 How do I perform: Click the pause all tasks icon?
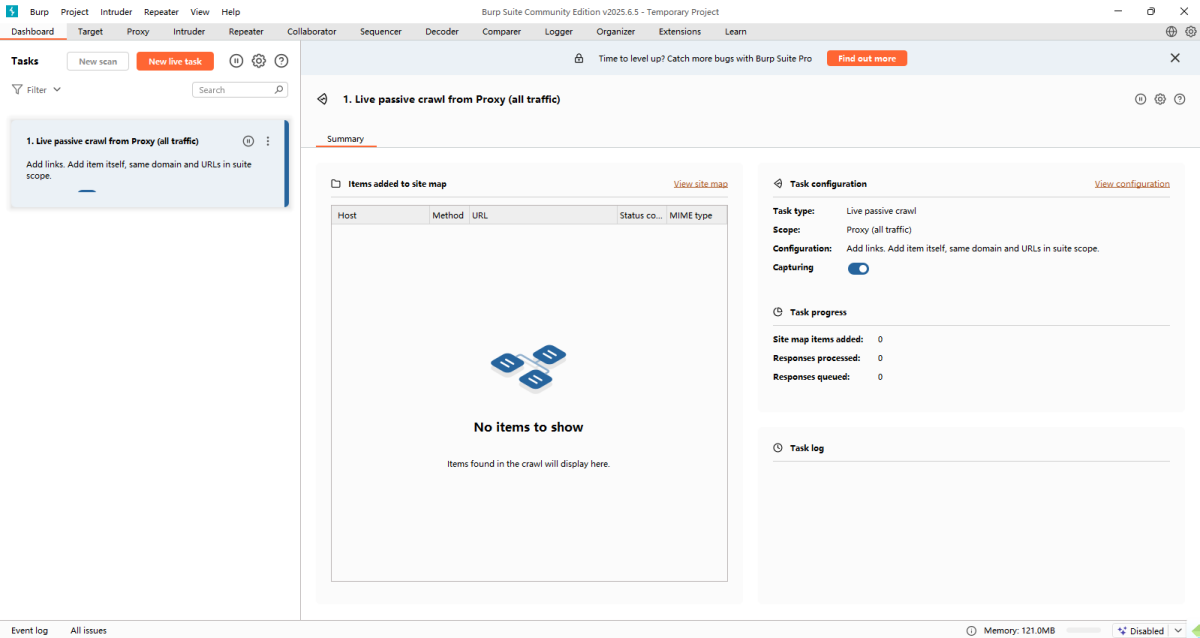pyautogui.click(x=236, y=60)
